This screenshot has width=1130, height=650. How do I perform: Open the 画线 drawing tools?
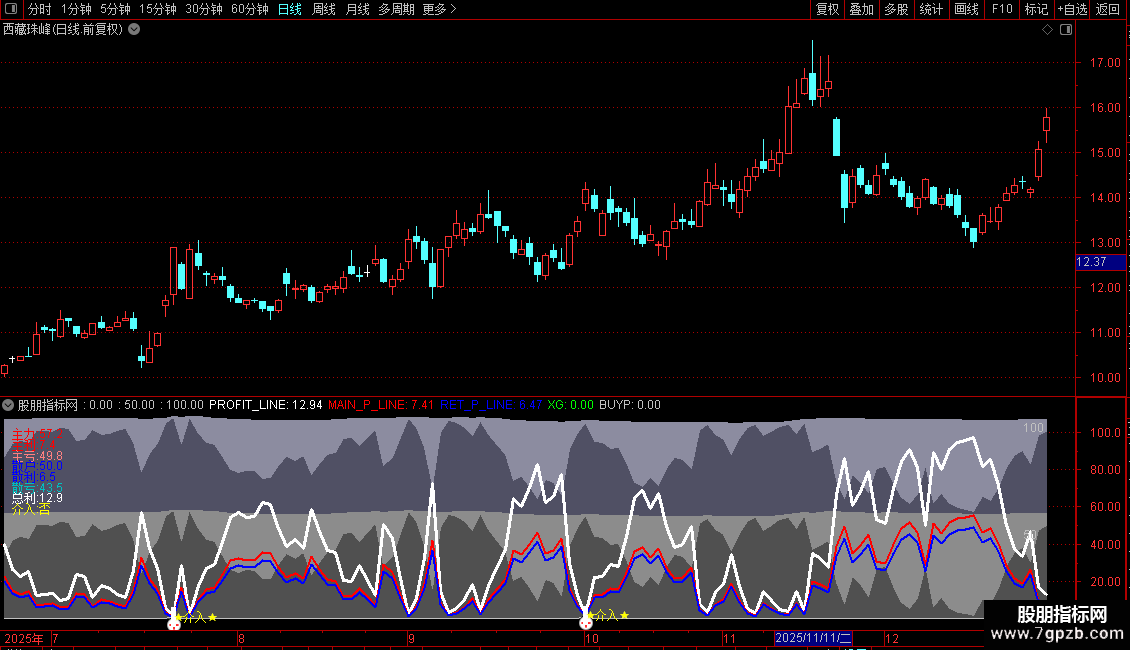click(x=966, y=9)
